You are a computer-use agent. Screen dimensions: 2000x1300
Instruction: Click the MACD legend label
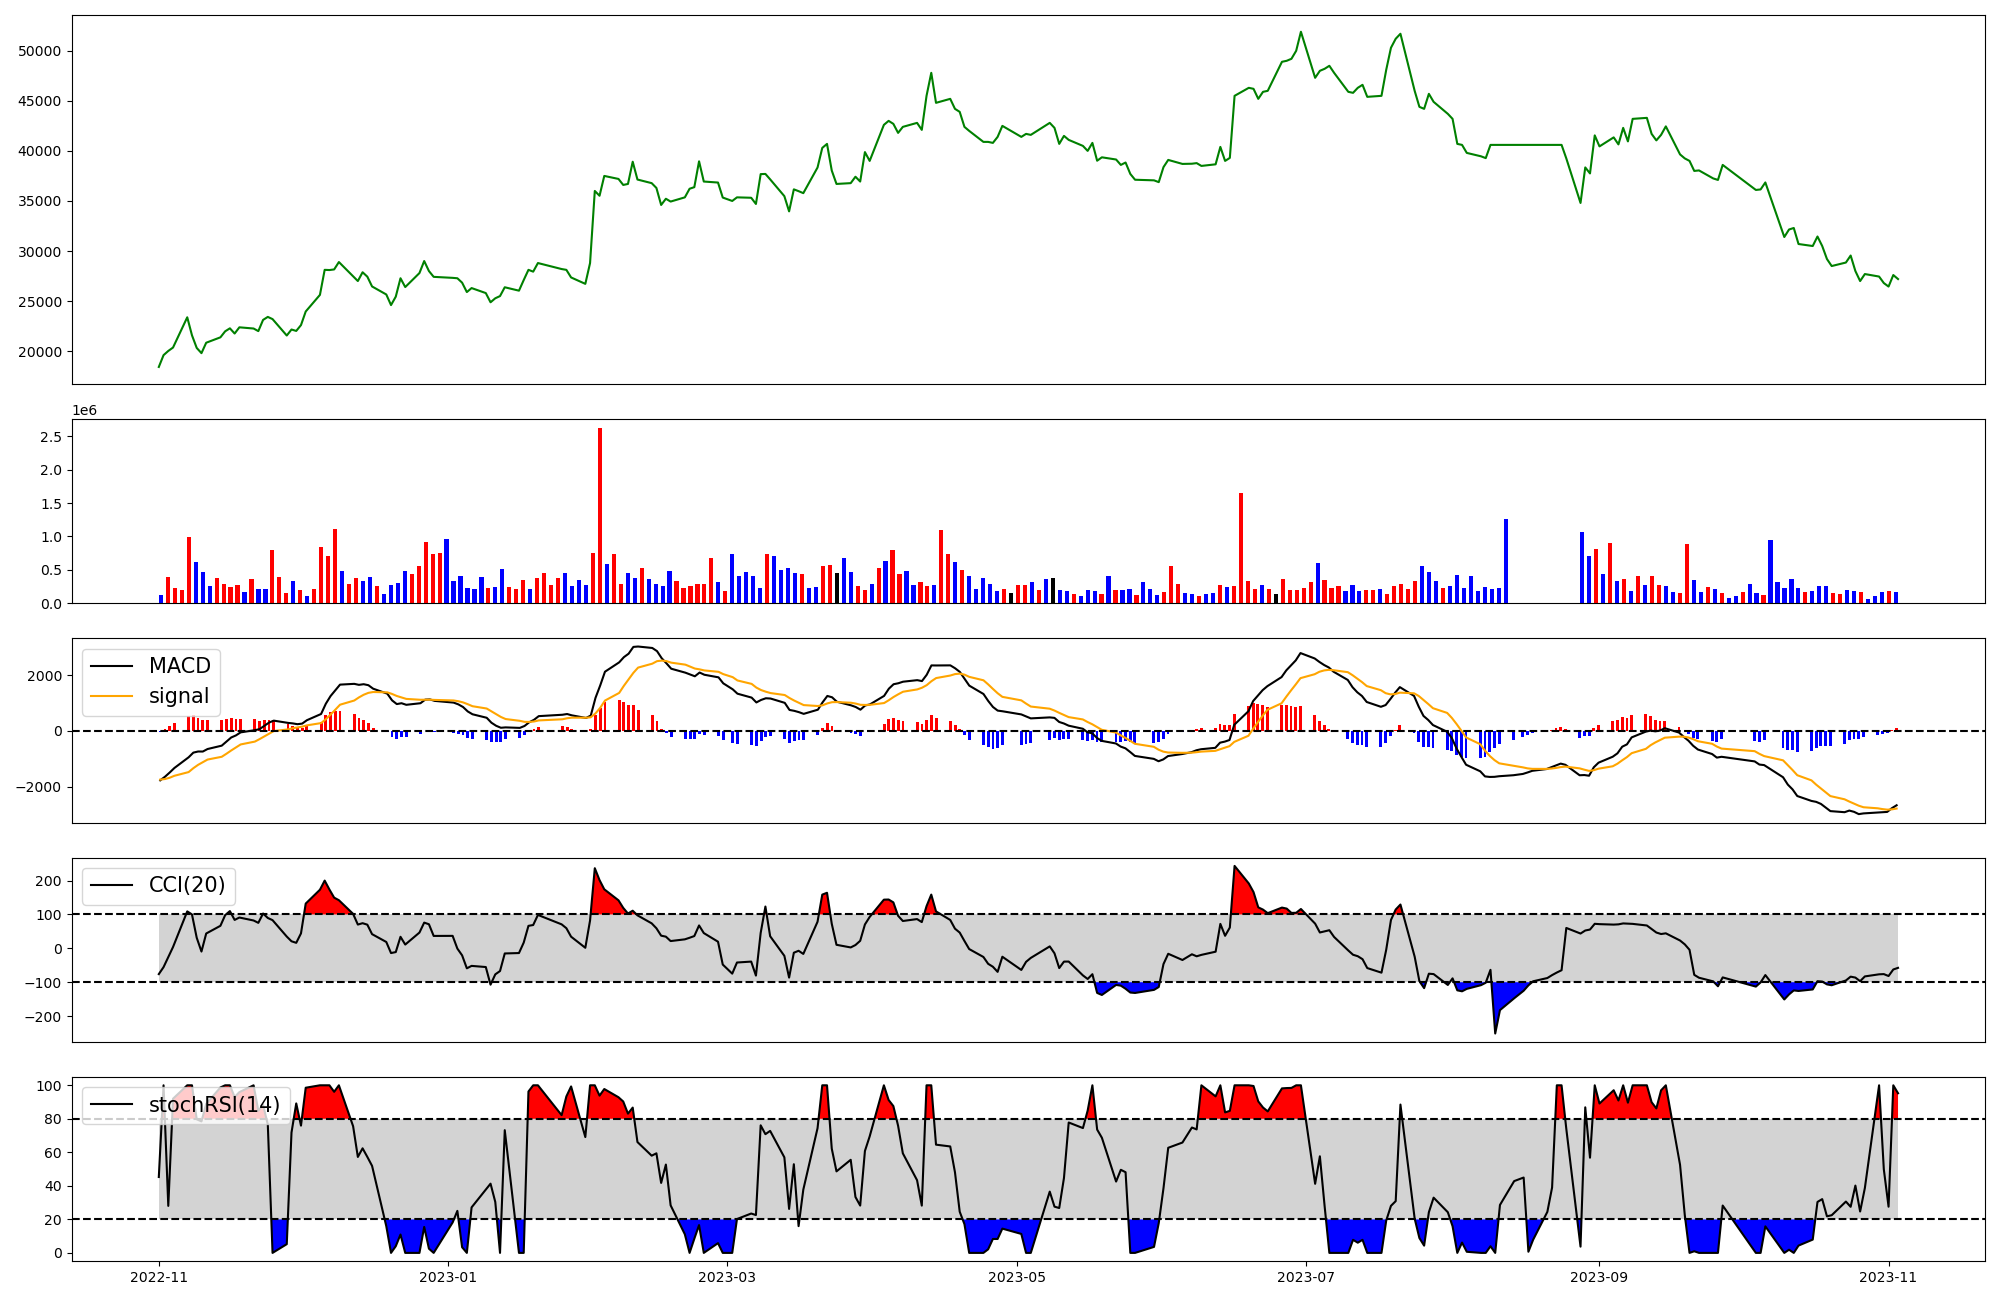point(179,666)
